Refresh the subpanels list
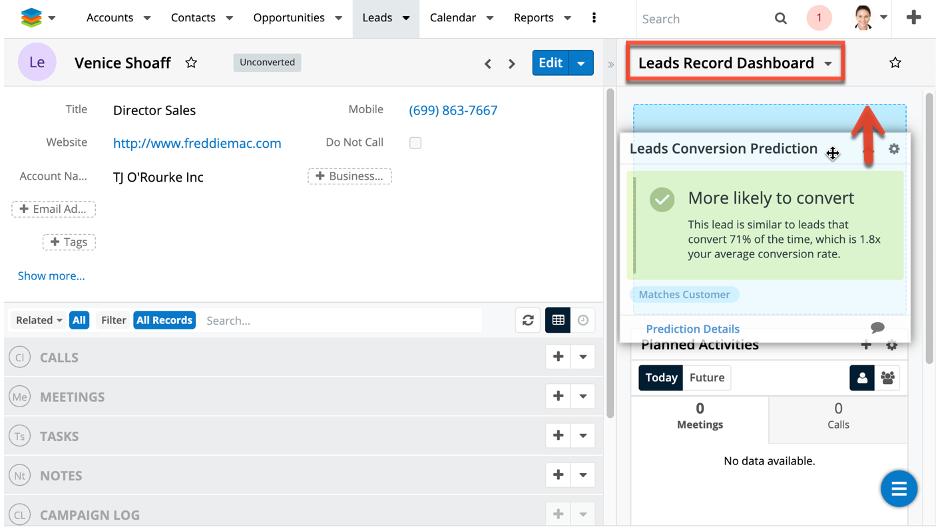 (x=528, y=320)
